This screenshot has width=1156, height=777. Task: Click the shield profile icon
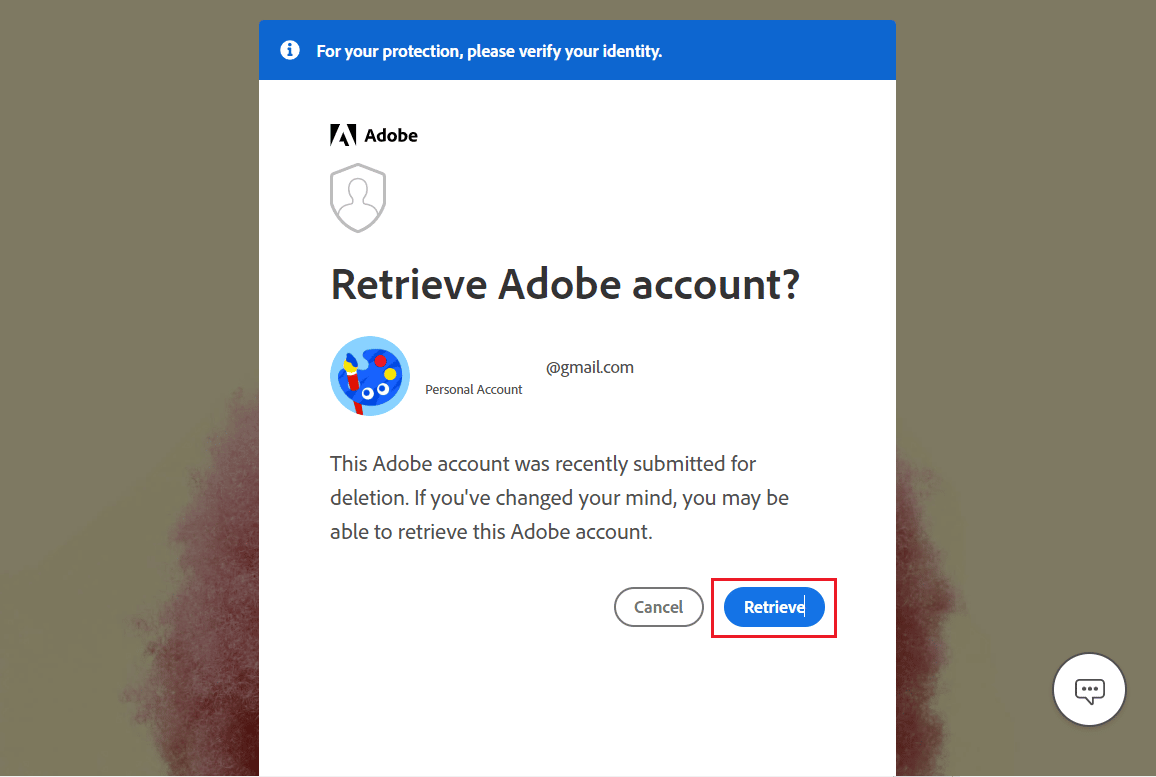click(358, 198)
